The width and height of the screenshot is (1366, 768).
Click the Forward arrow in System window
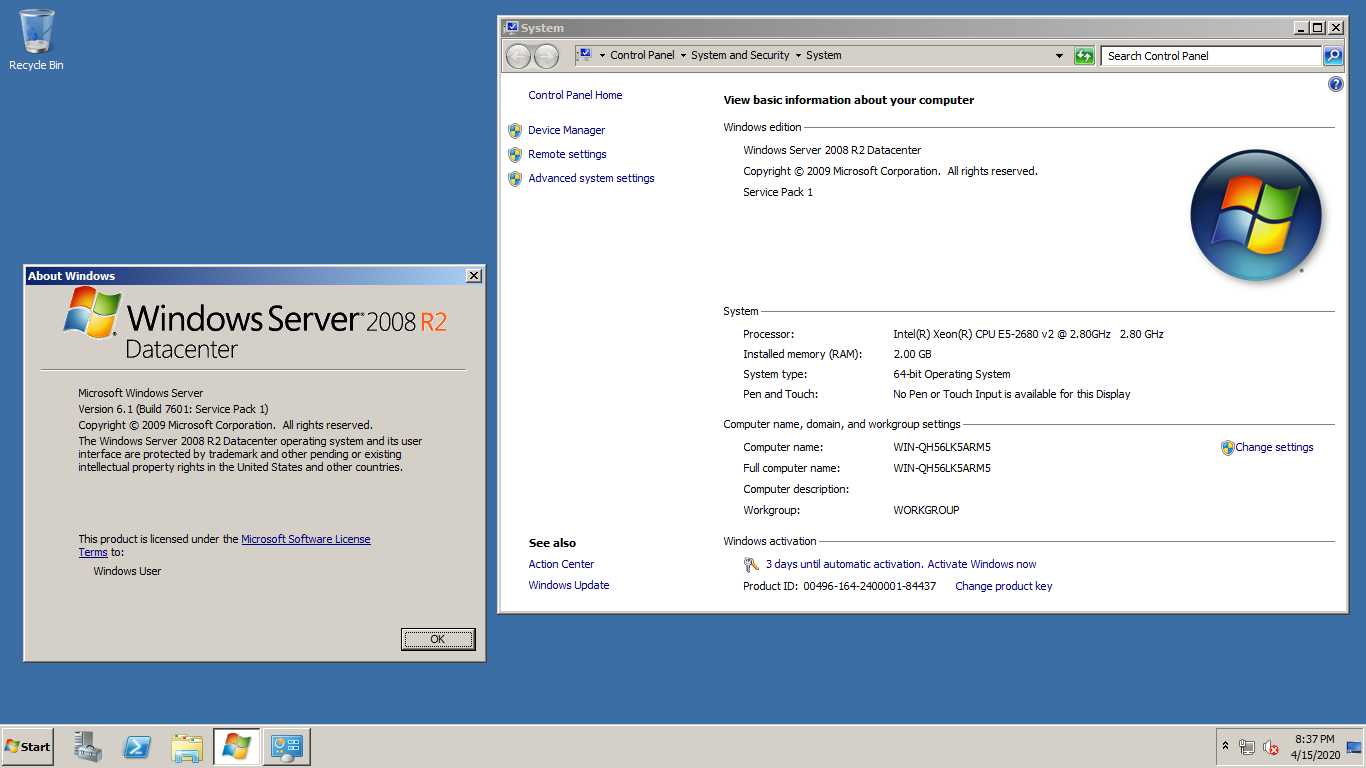coord(546,56)
